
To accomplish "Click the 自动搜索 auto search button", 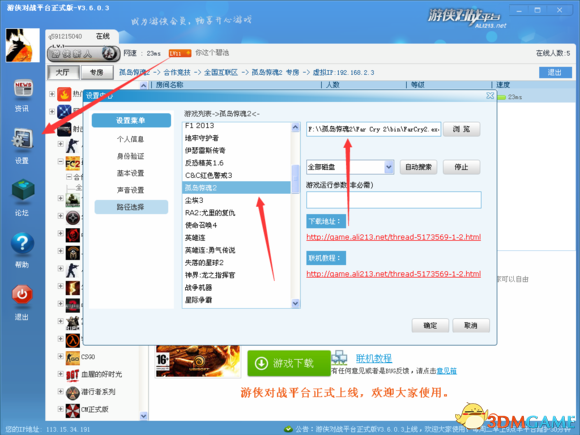I will pos(419,167).
